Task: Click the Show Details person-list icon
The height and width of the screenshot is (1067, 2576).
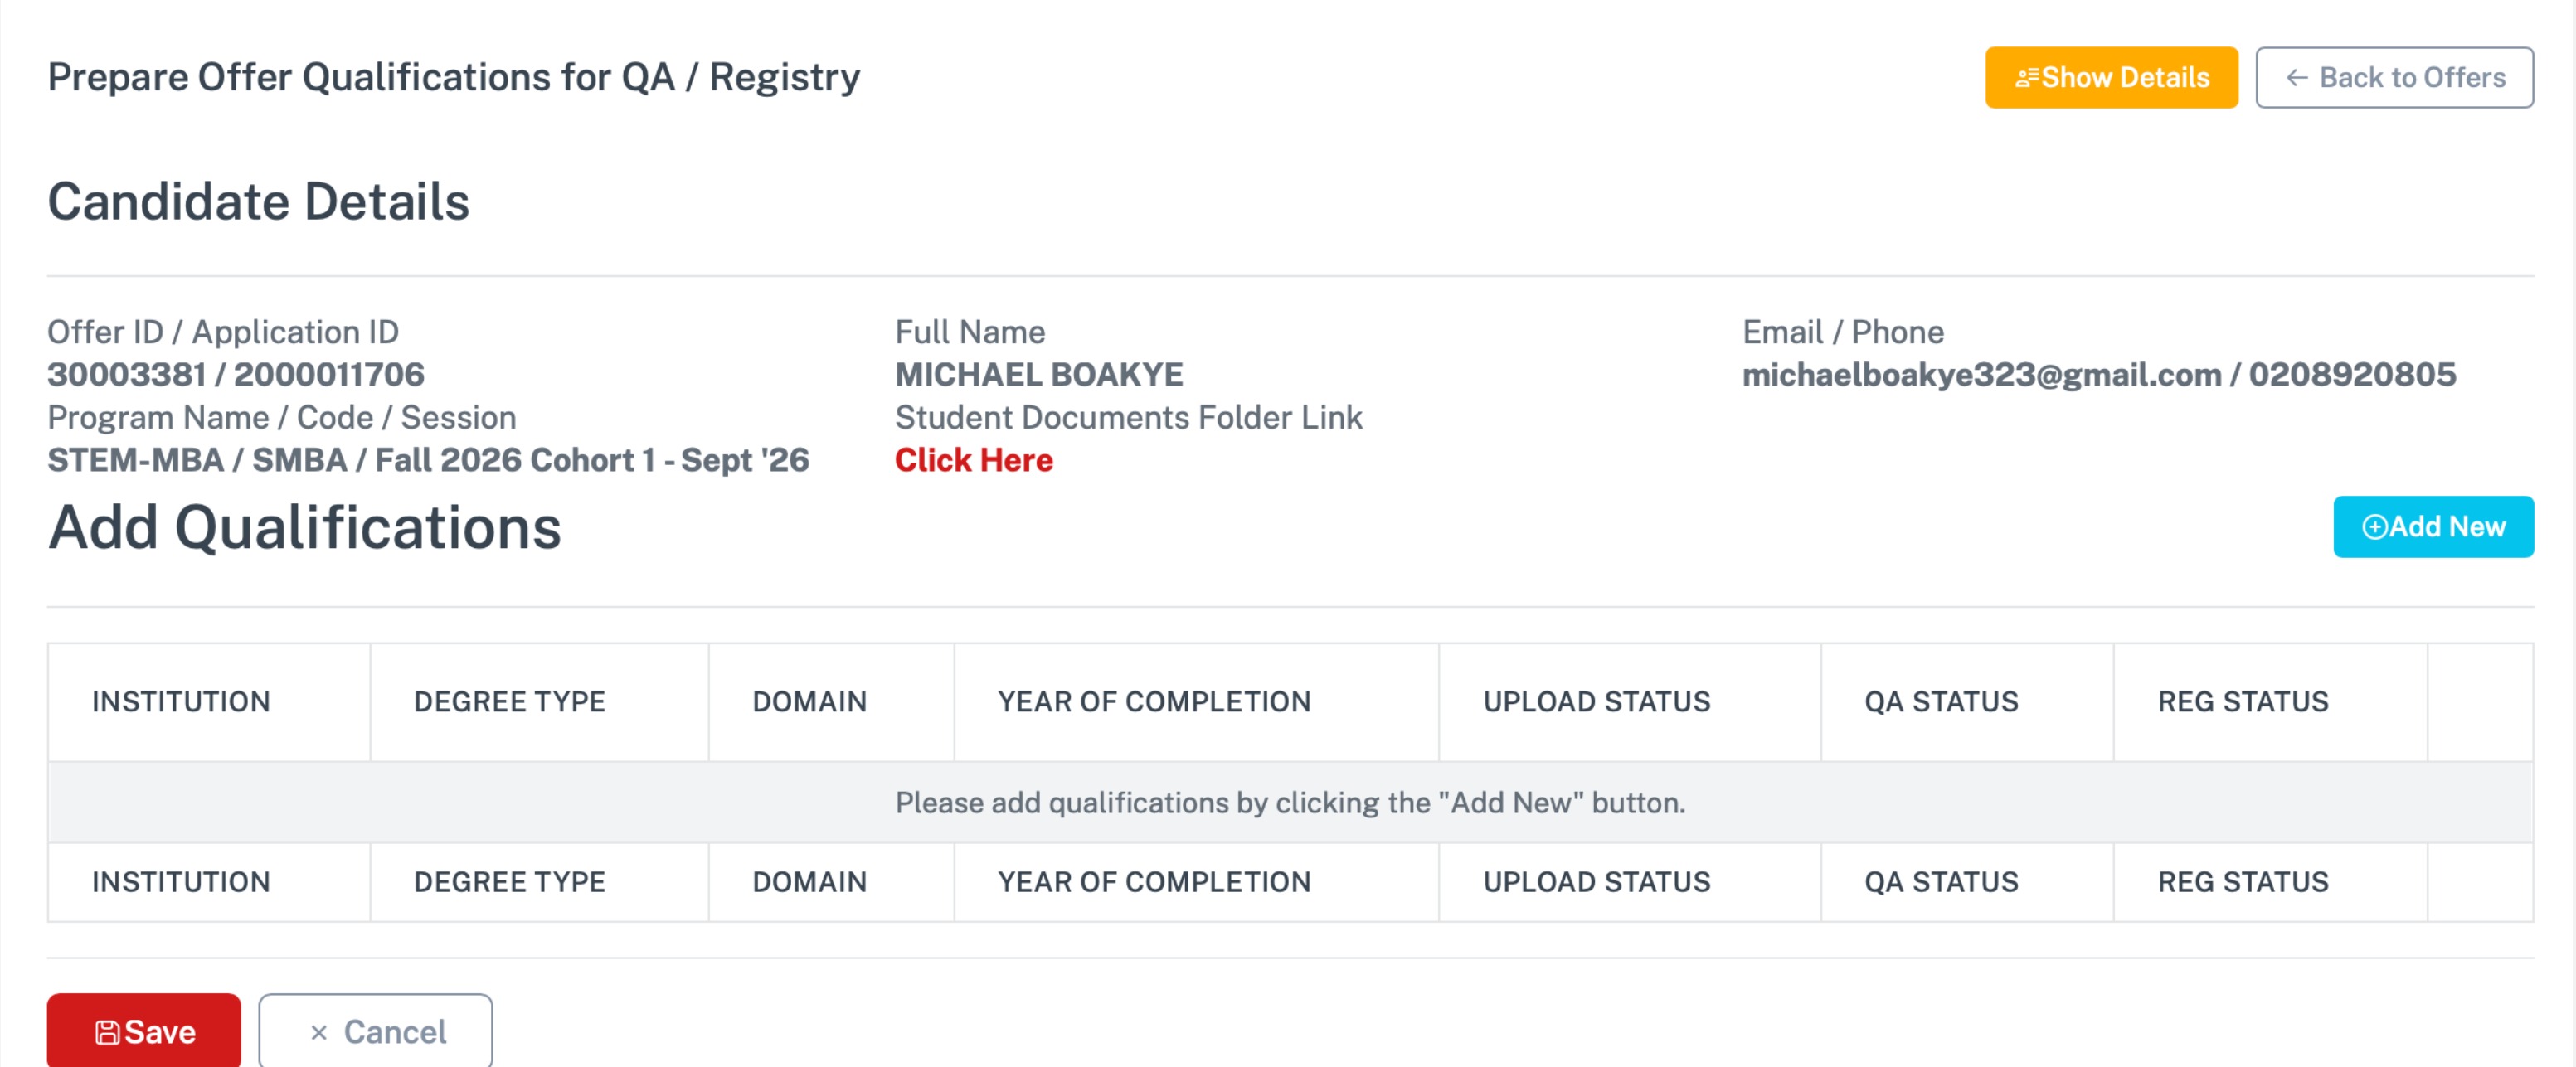Action: point(2027,78)
